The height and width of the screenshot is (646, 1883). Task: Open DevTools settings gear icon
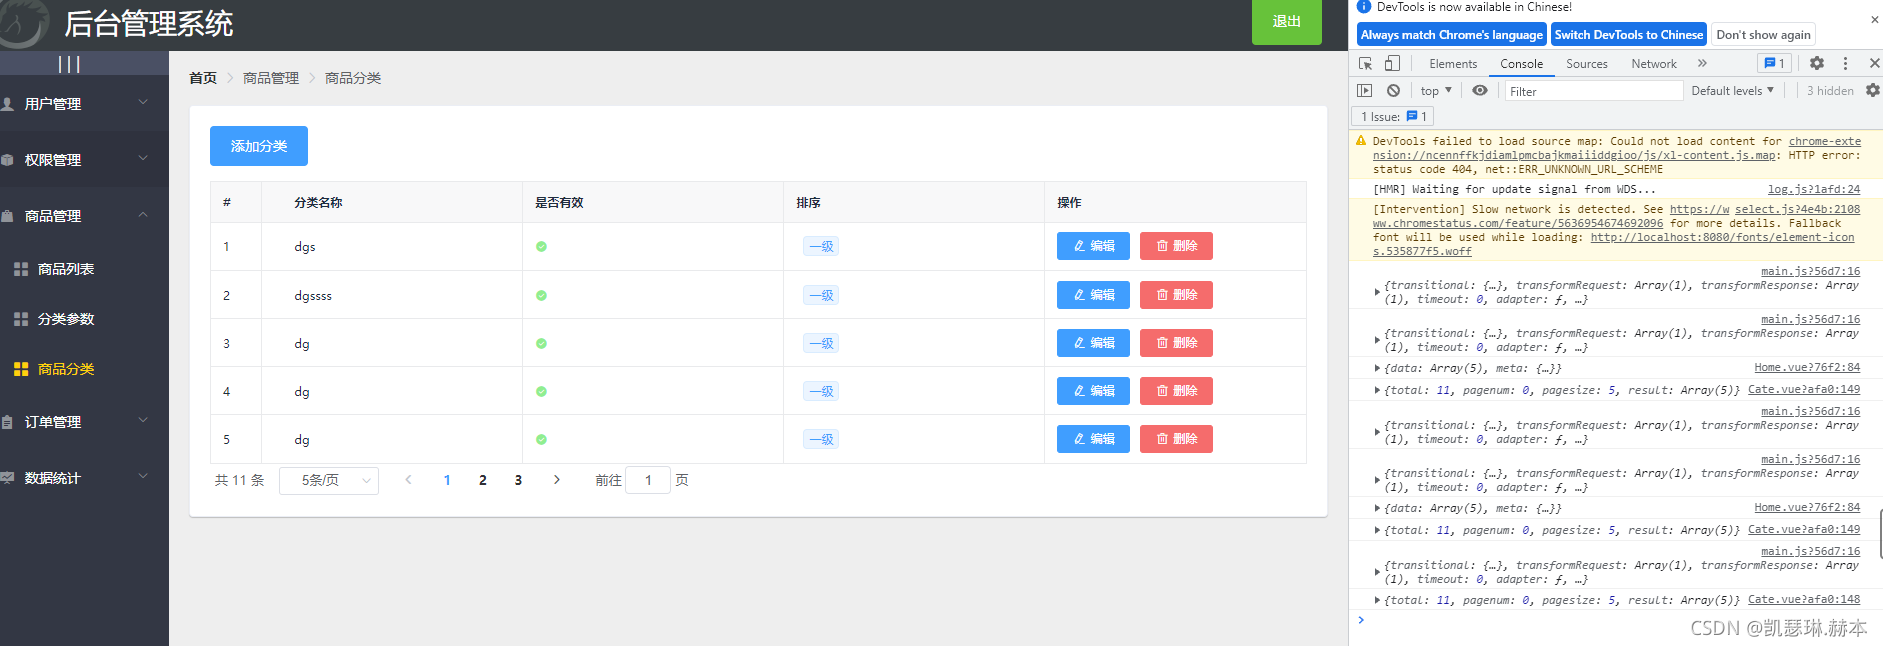click(x=1817, y=63)
